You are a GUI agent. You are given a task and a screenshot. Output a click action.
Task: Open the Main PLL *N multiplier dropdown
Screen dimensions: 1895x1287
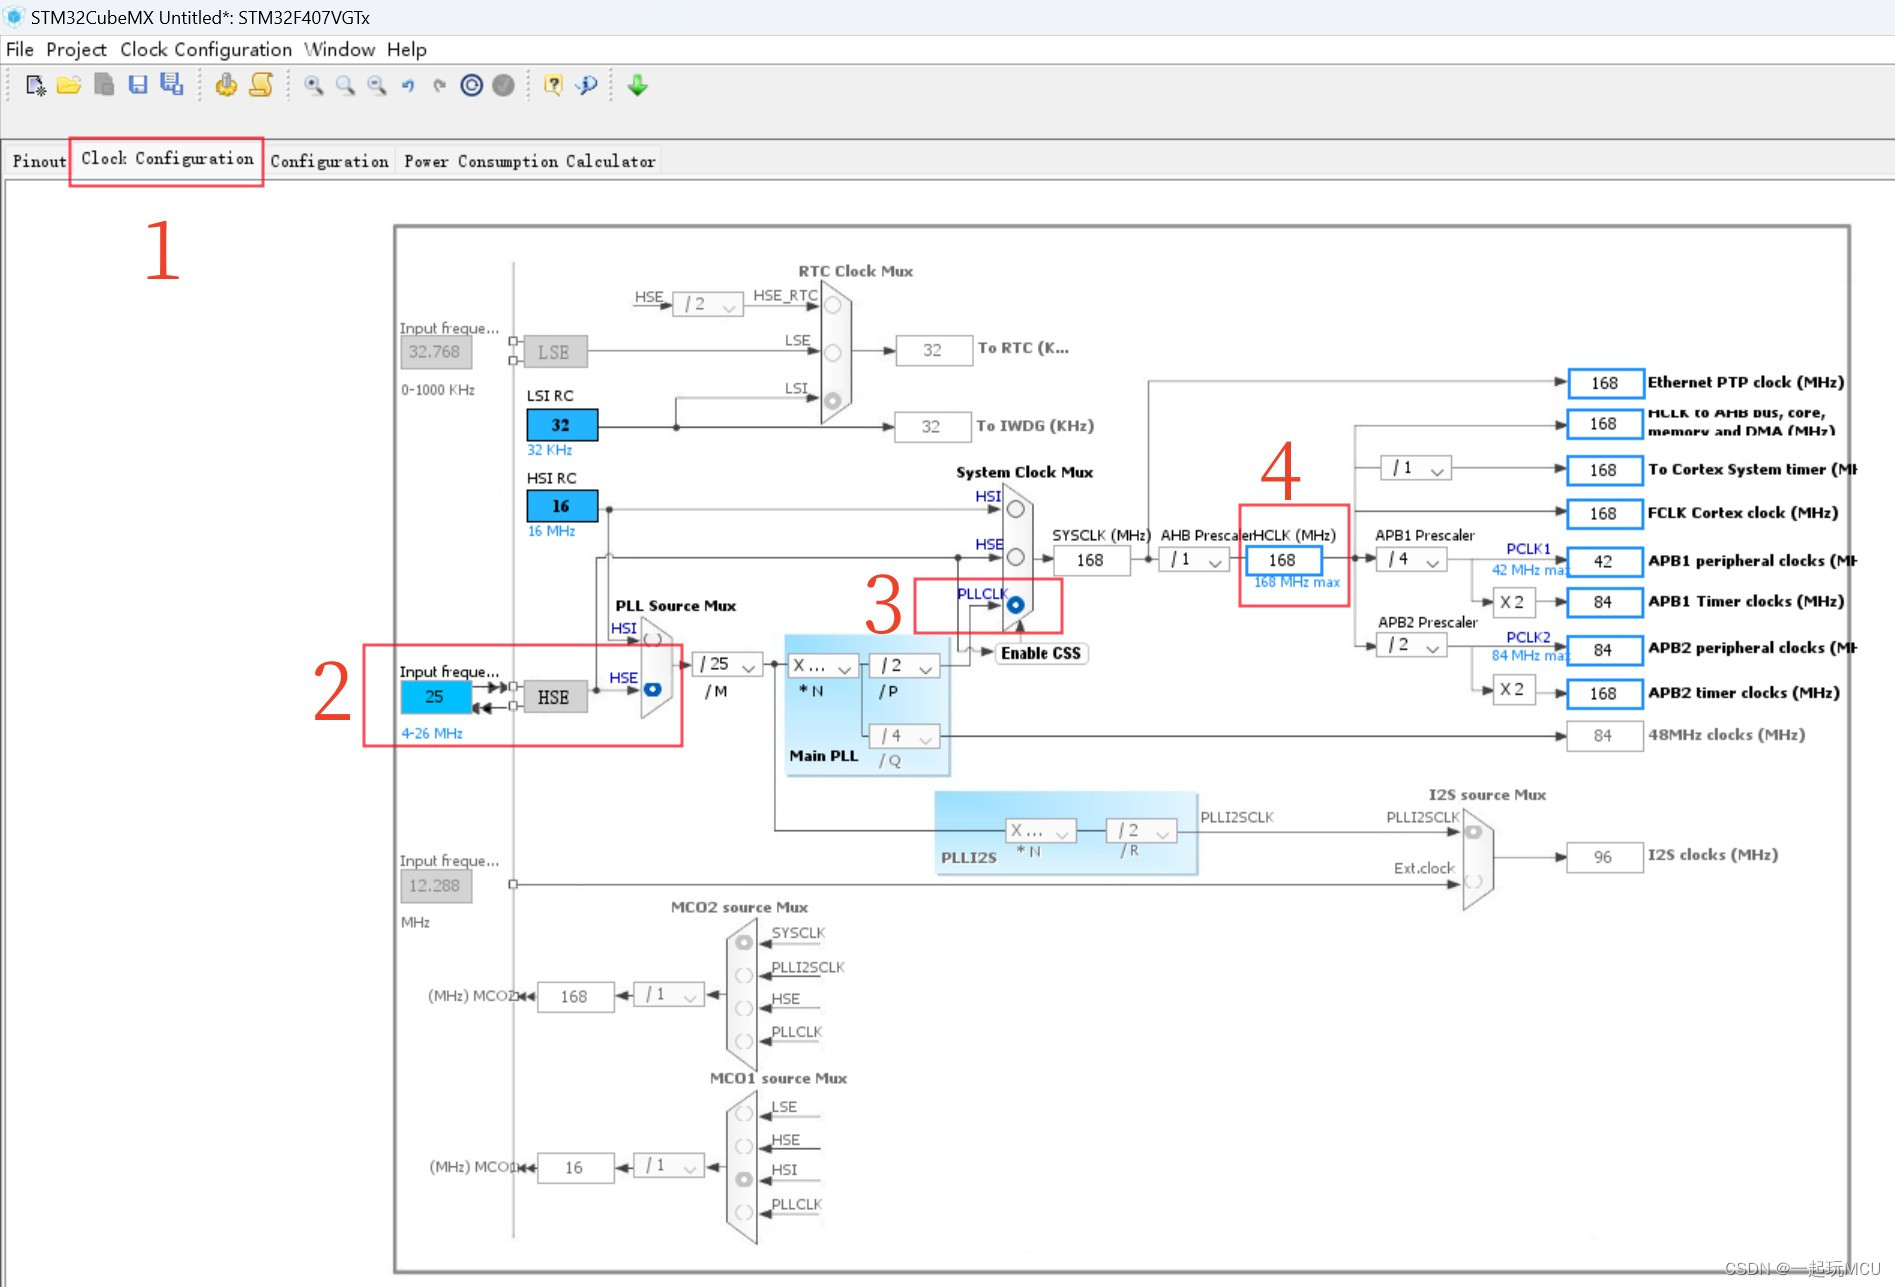point(822,665)
